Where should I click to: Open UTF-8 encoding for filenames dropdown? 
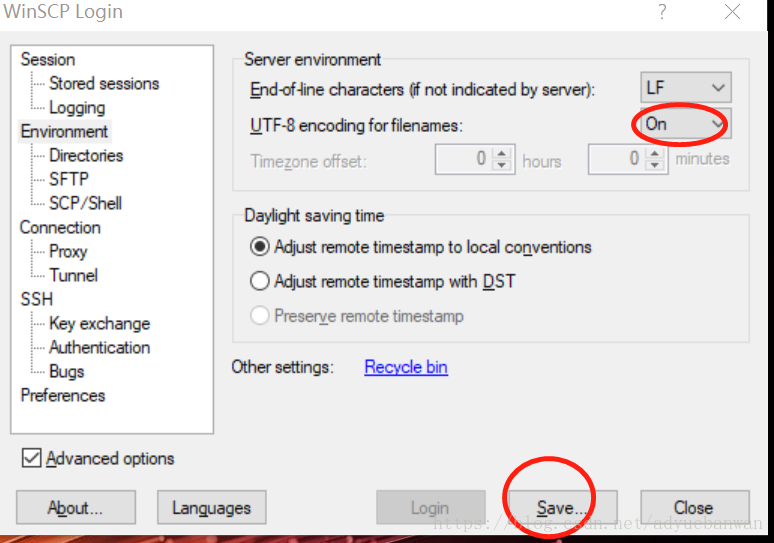[686, 123]
